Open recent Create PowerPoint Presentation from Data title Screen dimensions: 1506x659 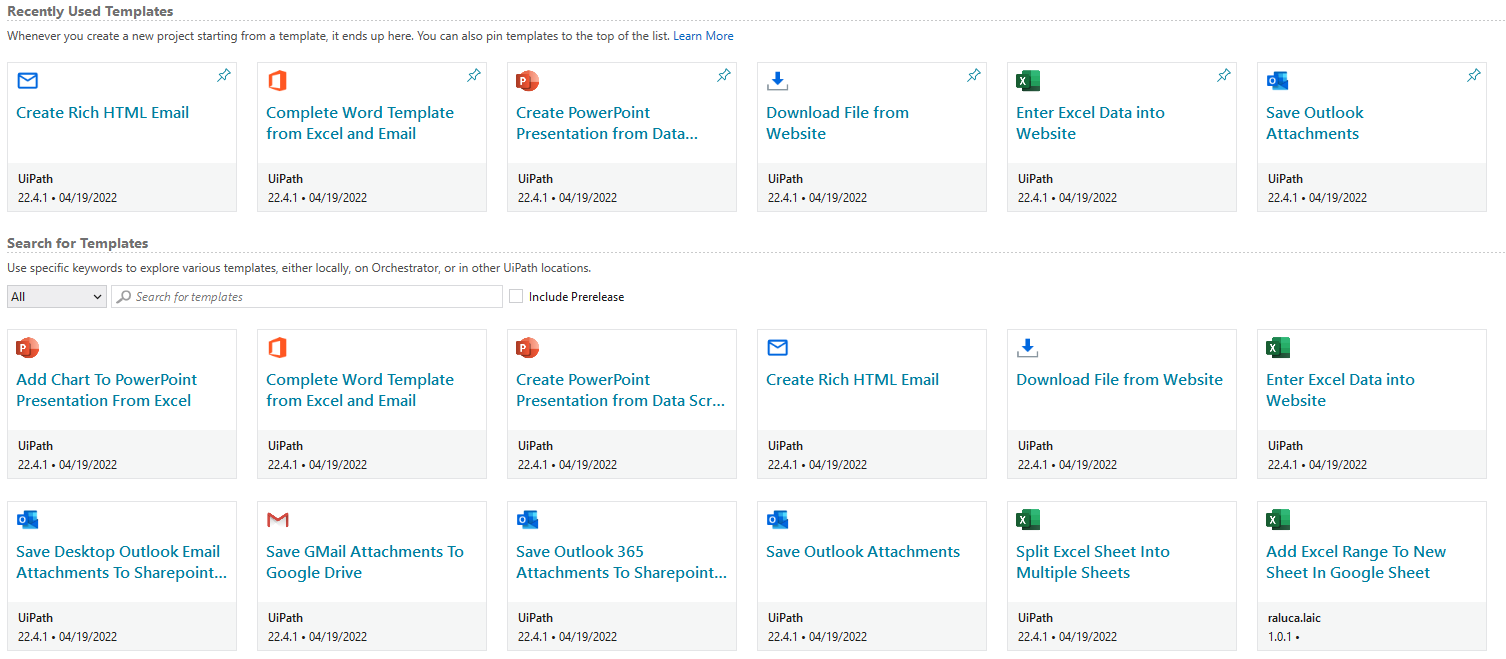607,123
